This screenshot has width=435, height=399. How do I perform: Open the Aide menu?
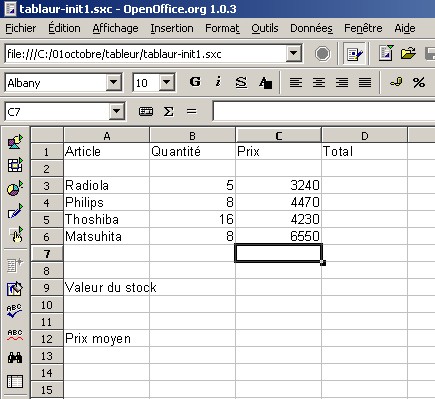405,28
